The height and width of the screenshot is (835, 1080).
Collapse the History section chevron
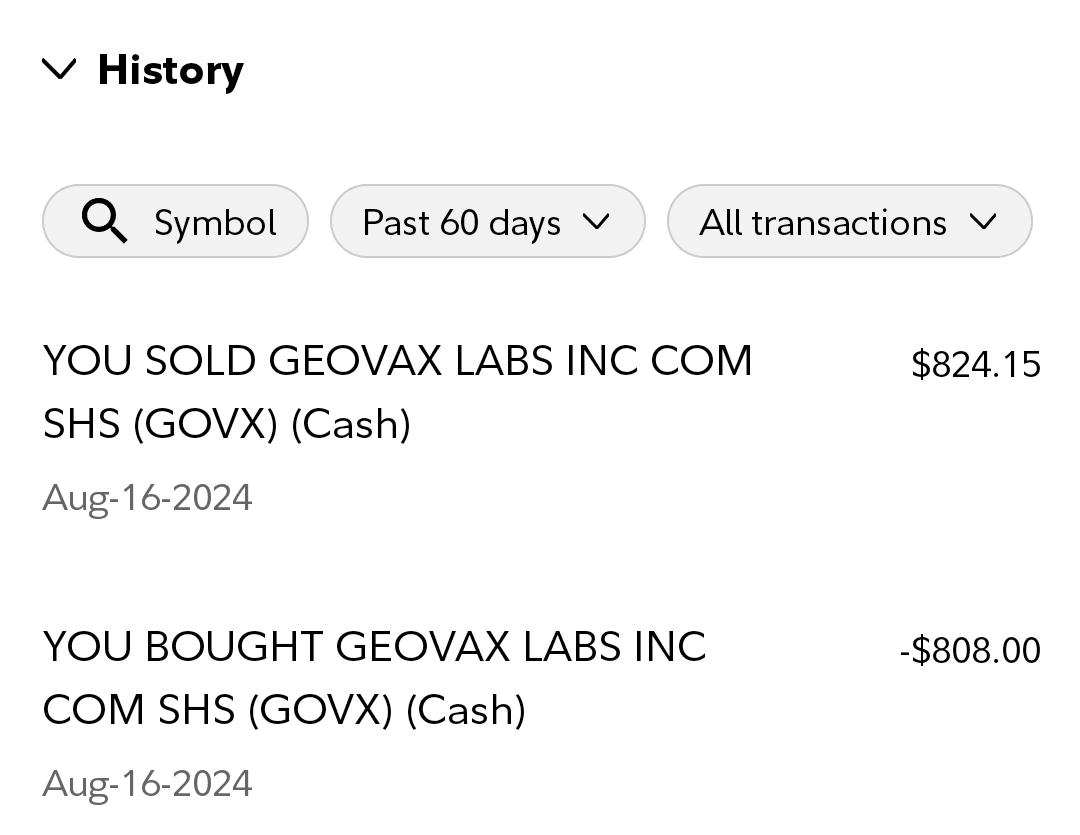pos(60,70)
